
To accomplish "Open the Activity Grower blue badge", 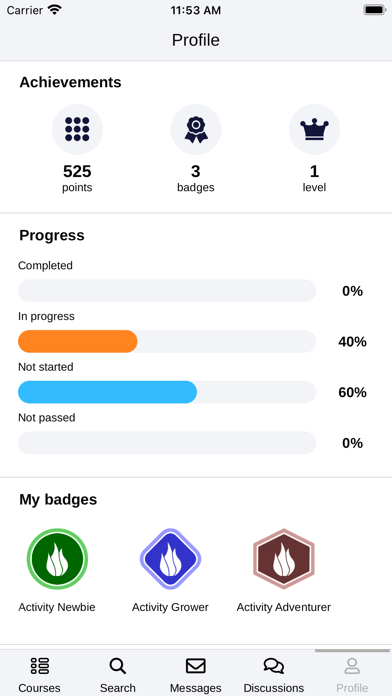I will (170, 559).
